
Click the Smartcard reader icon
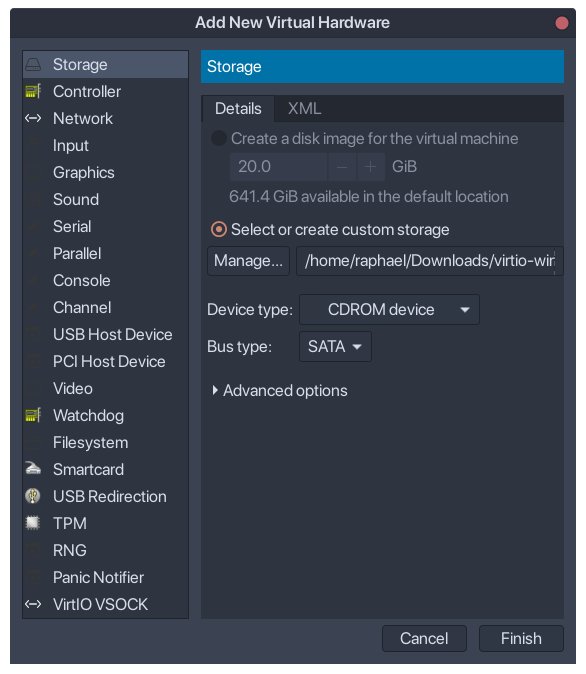click(x=33, y=469)
